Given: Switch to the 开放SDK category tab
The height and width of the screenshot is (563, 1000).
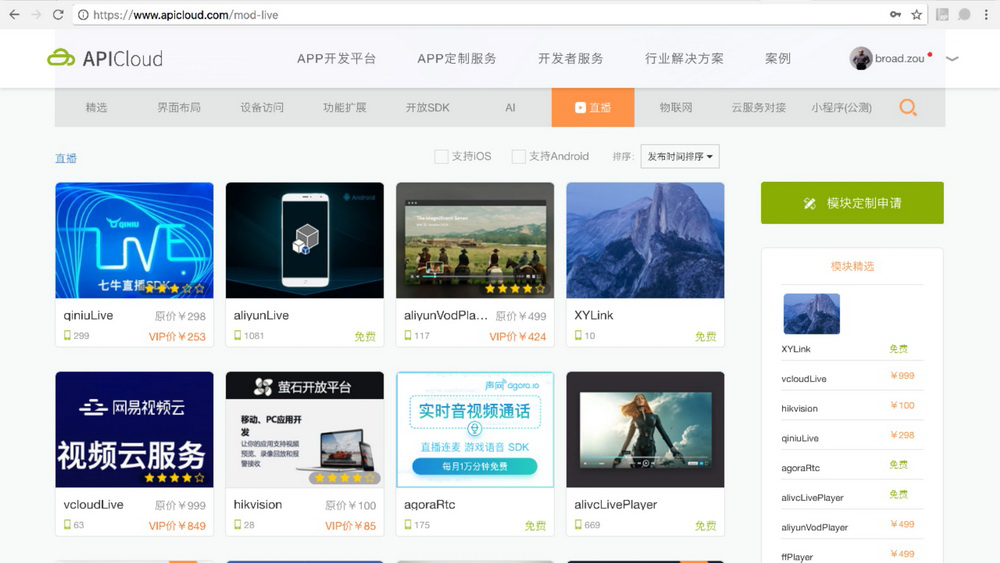Looking at the screenshot, I should [427, 107].
